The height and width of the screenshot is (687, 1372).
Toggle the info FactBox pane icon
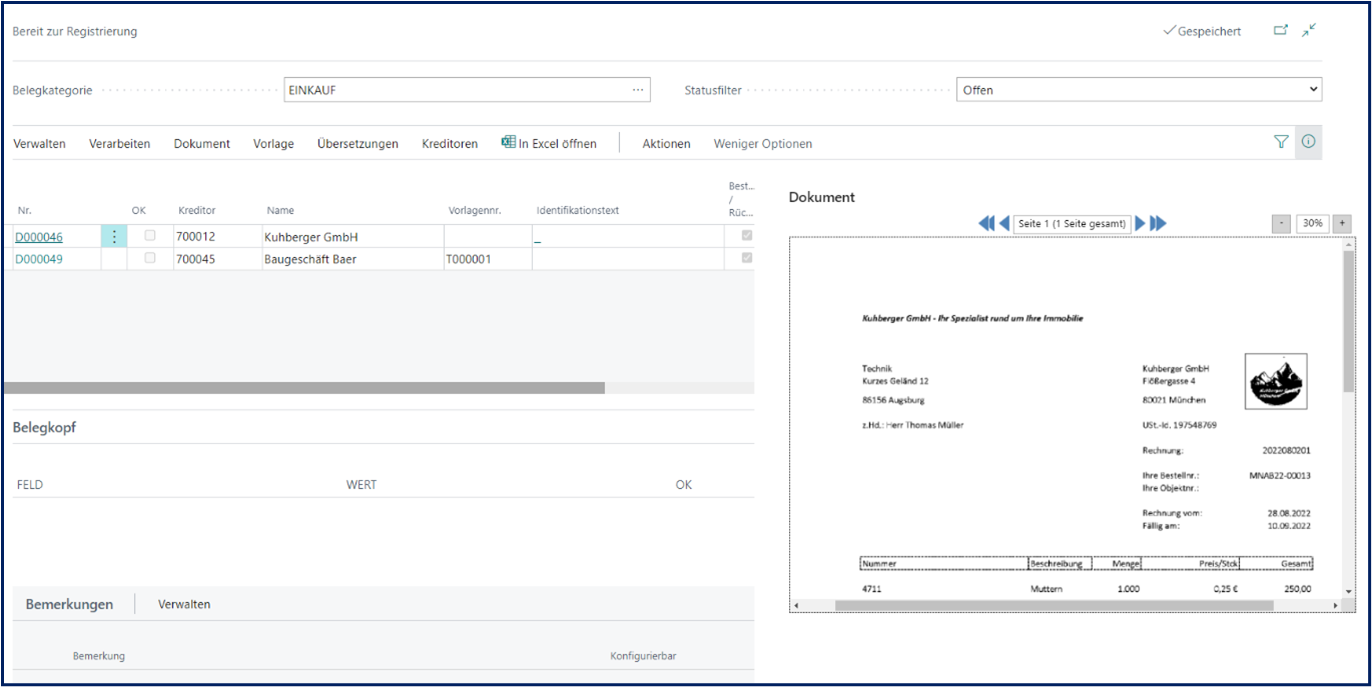pos(1308,143)
